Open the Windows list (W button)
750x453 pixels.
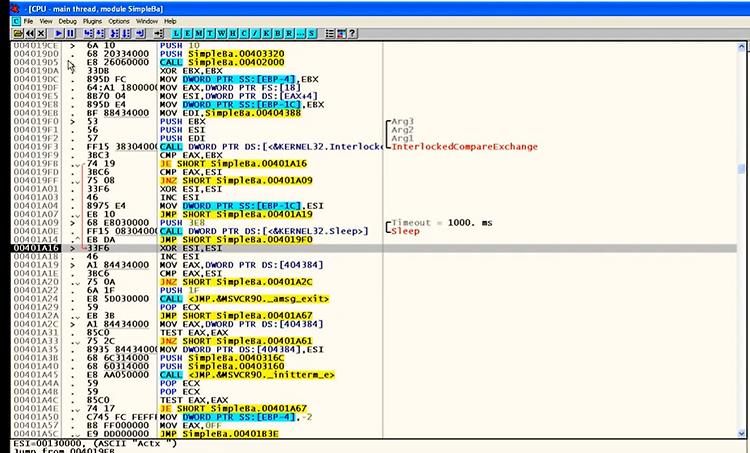(x=221, y=33)
